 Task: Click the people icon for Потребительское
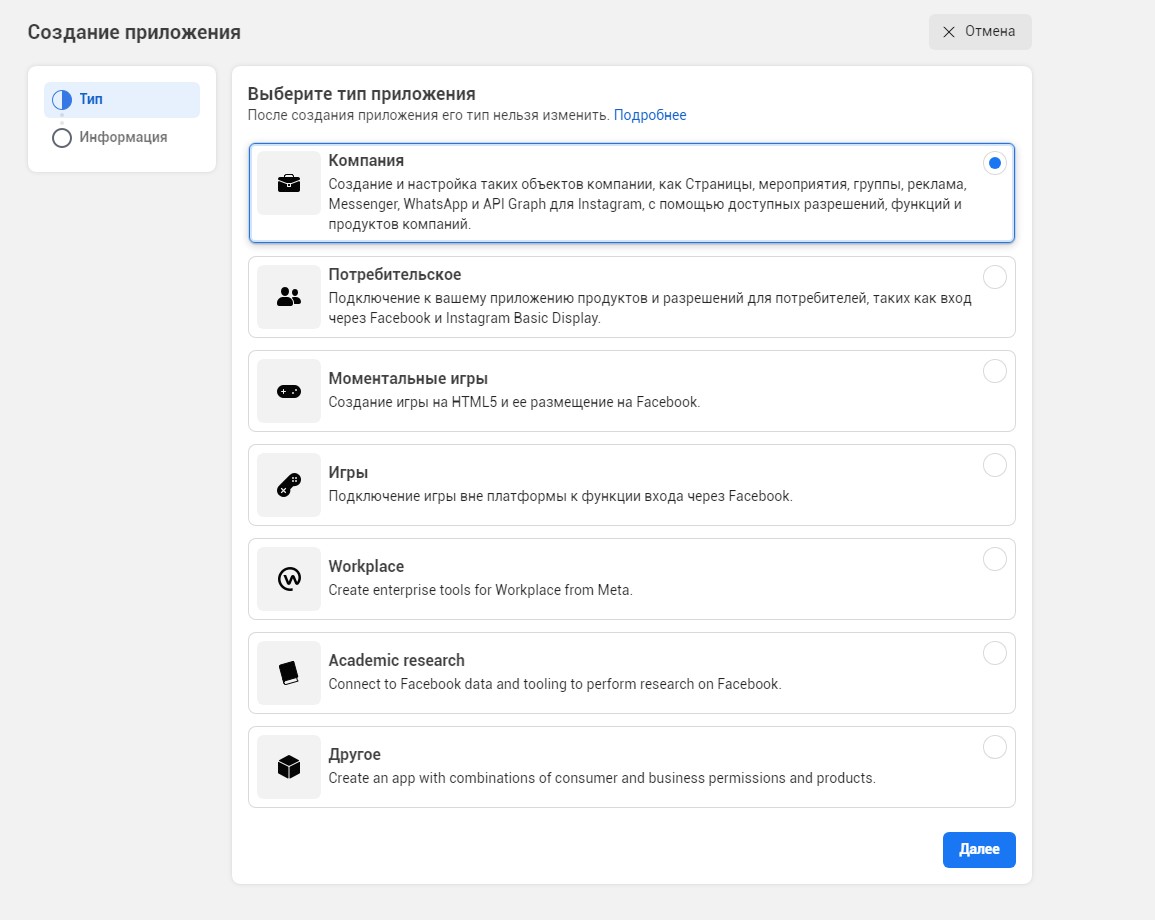pyautogui.click(x=289, y=297)
